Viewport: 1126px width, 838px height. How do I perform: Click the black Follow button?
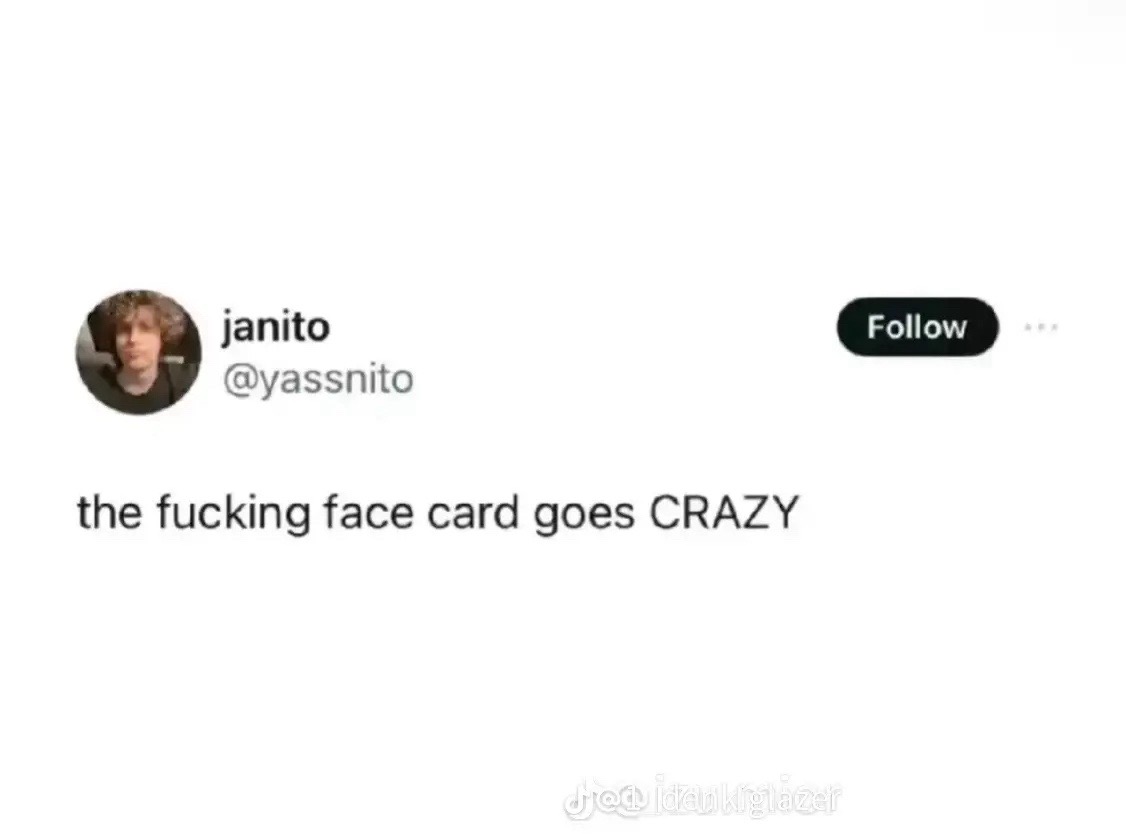pos(917,327)
